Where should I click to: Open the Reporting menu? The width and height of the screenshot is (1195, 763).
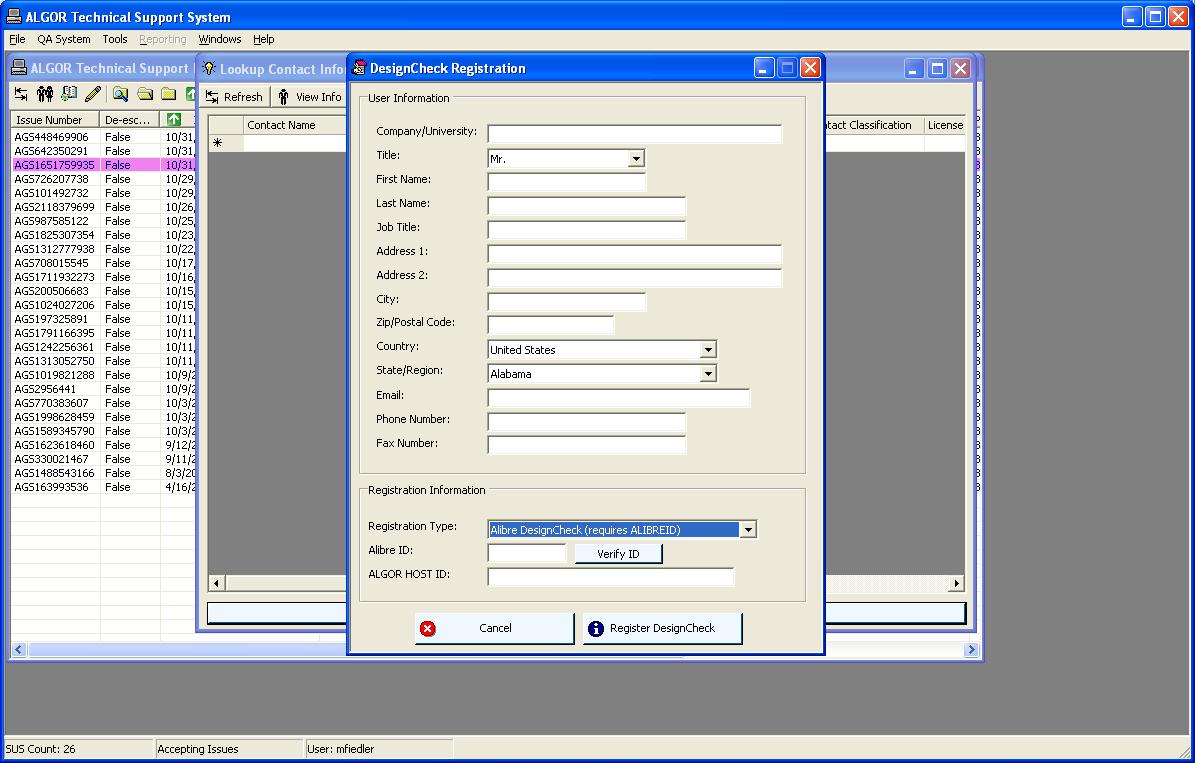(162, 39)
